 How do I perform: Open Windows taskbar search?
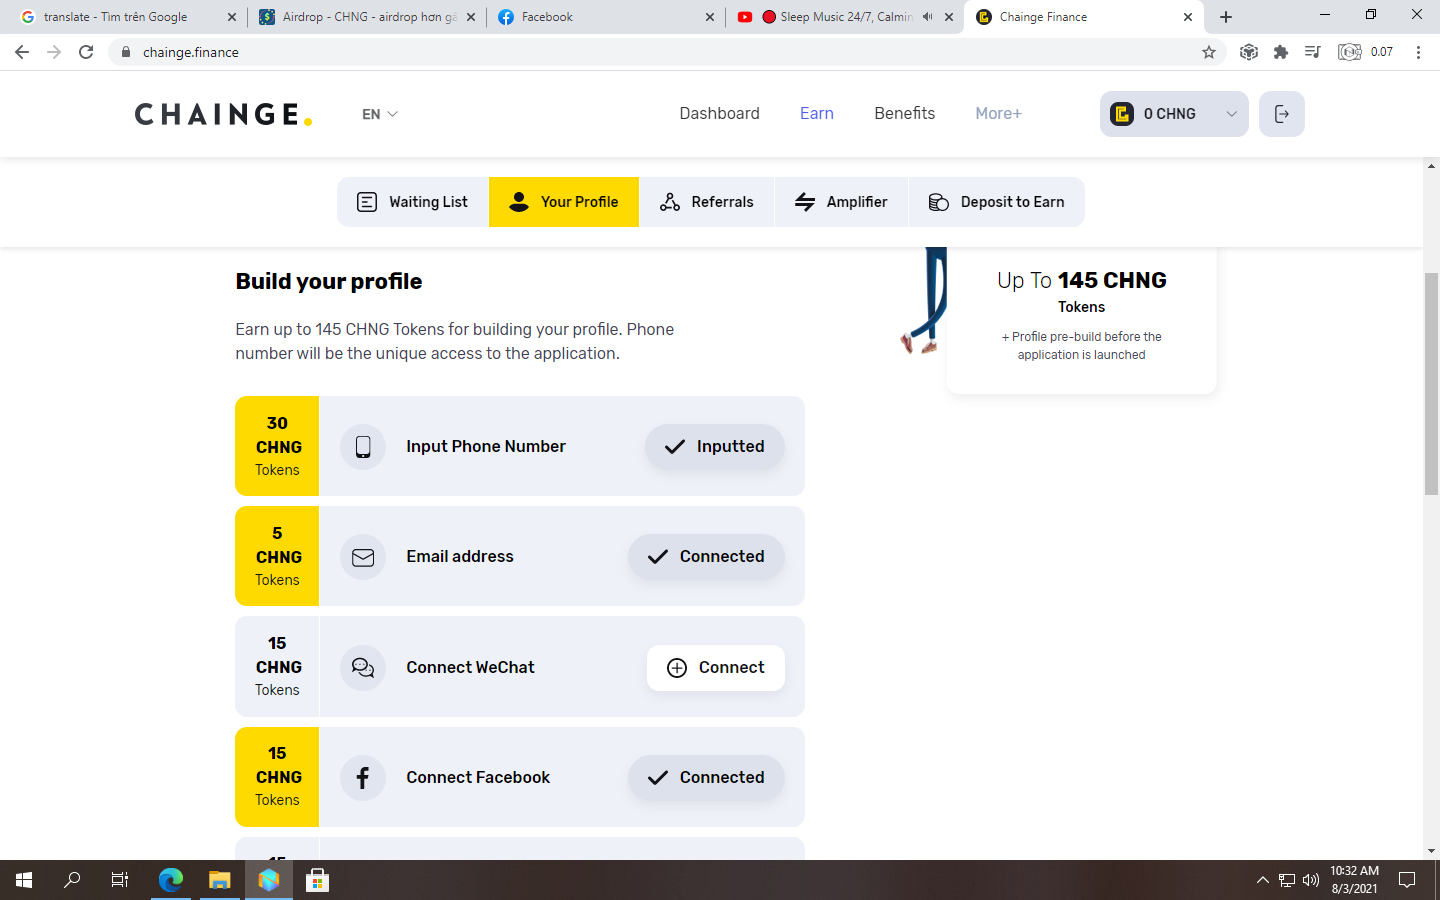tap(72, 880)
